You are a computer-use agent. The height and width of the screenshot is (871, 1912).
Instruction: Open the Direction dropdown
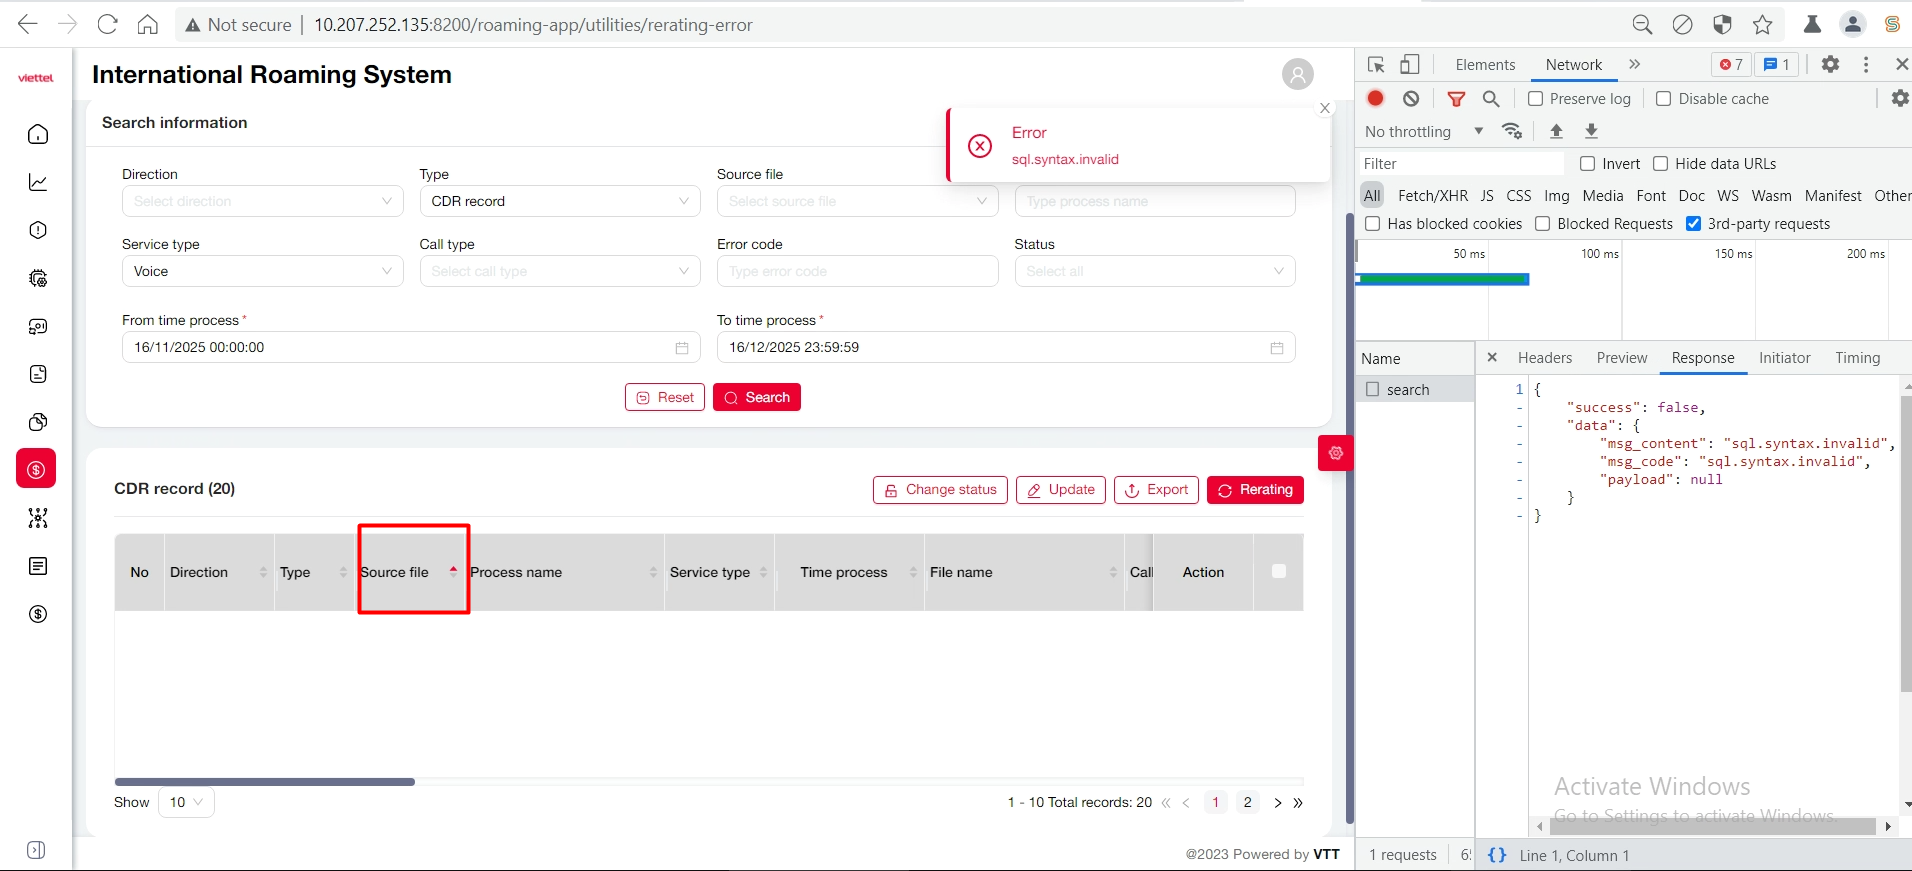(x=262, y=201)
